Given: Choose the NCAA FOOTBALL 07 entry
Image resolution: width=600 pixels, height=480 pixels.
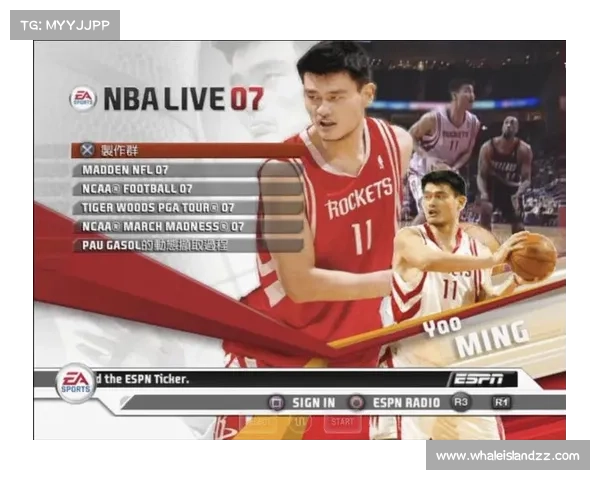Looking at the screenshot, I should coord(188,188).
